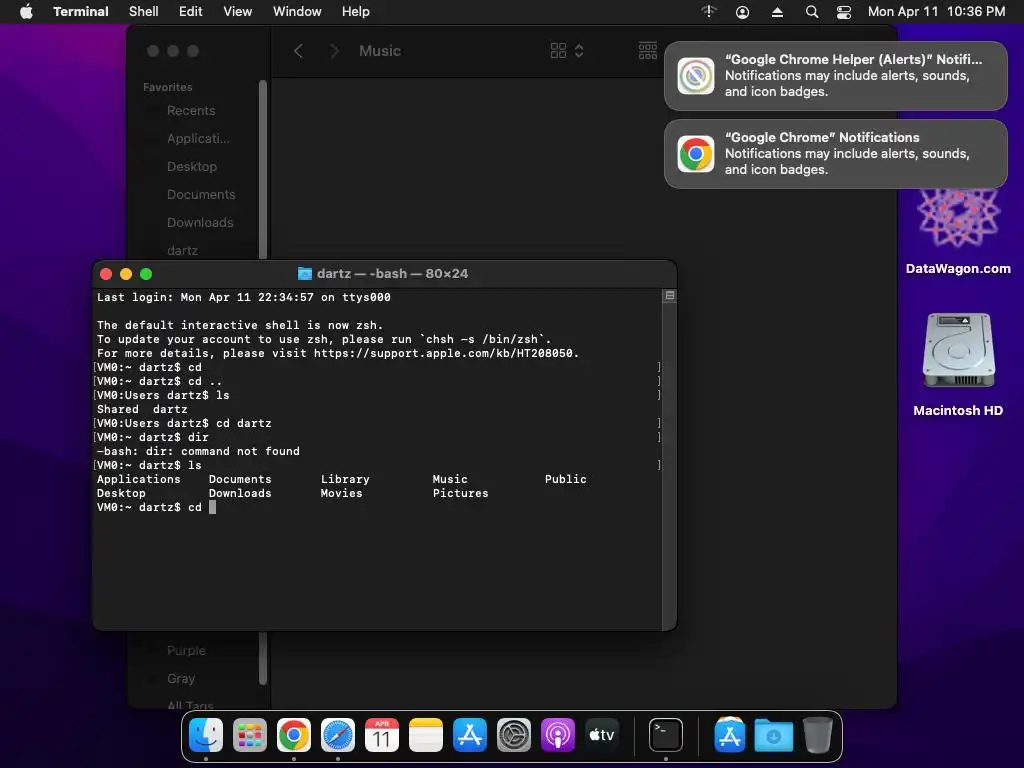Click the network status icon in menu bar
This screenshot has width=1024, height=768.
(709, 12)
